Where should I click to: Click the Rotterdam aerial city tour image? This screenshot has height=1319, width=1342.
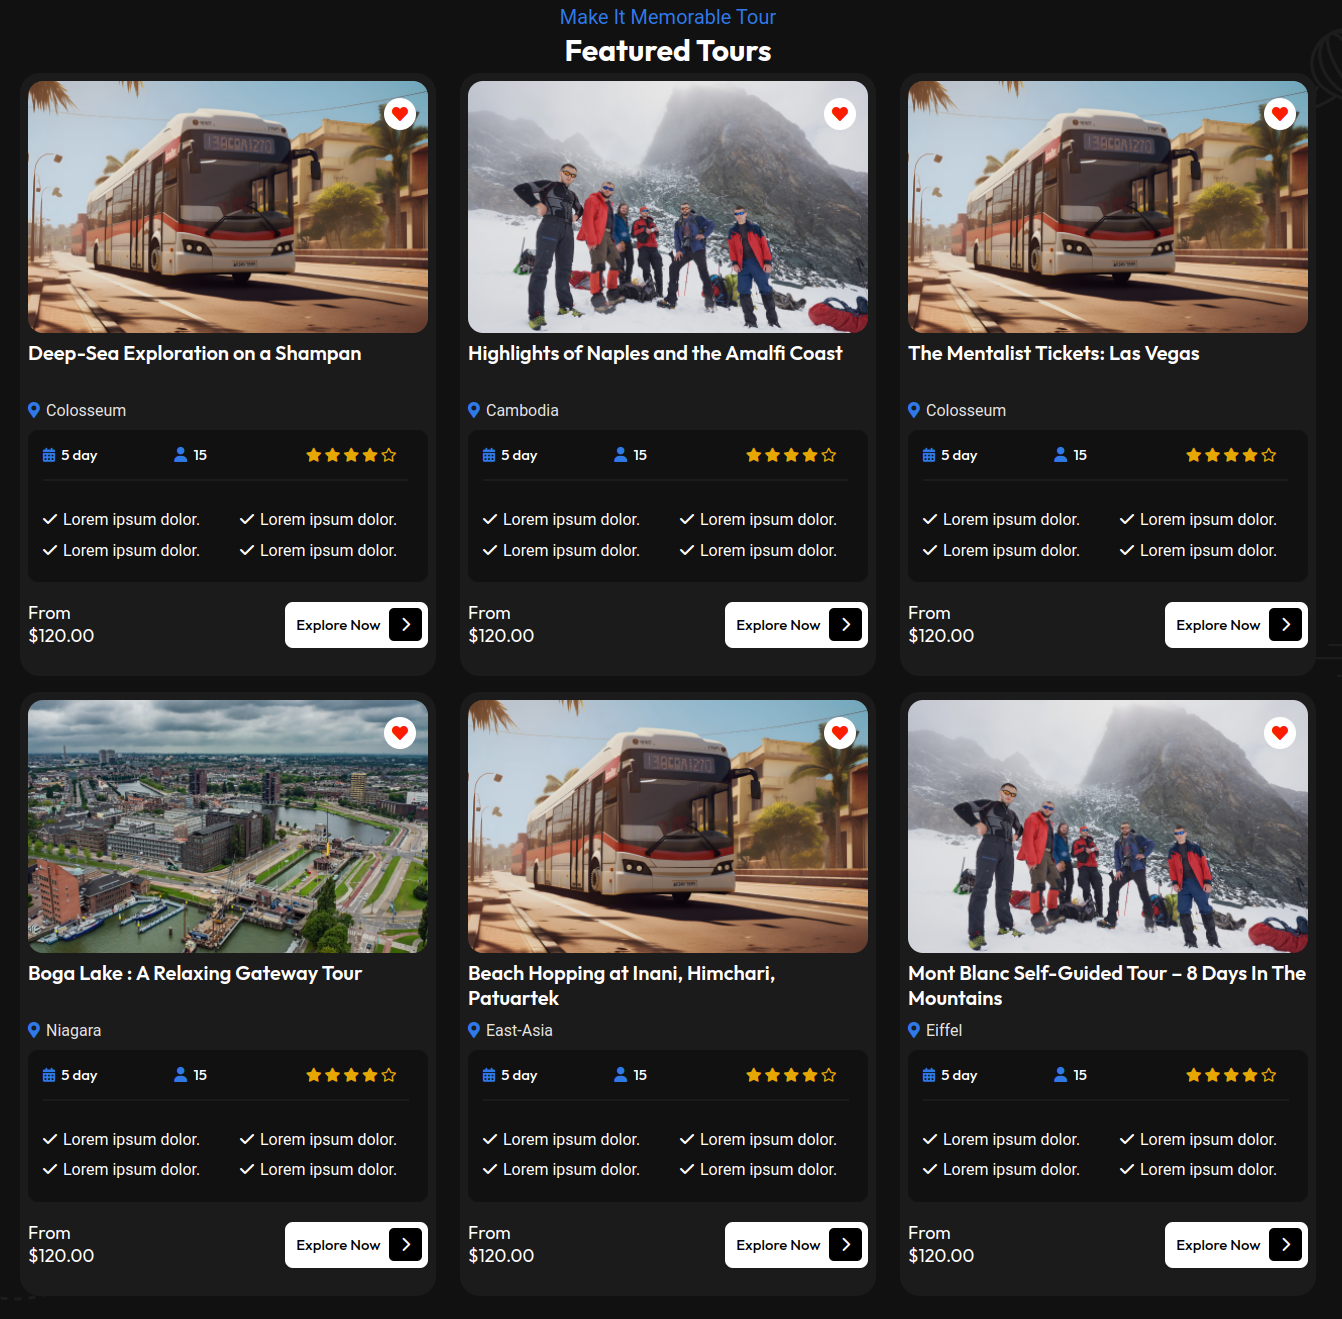[x=228, y=826]
